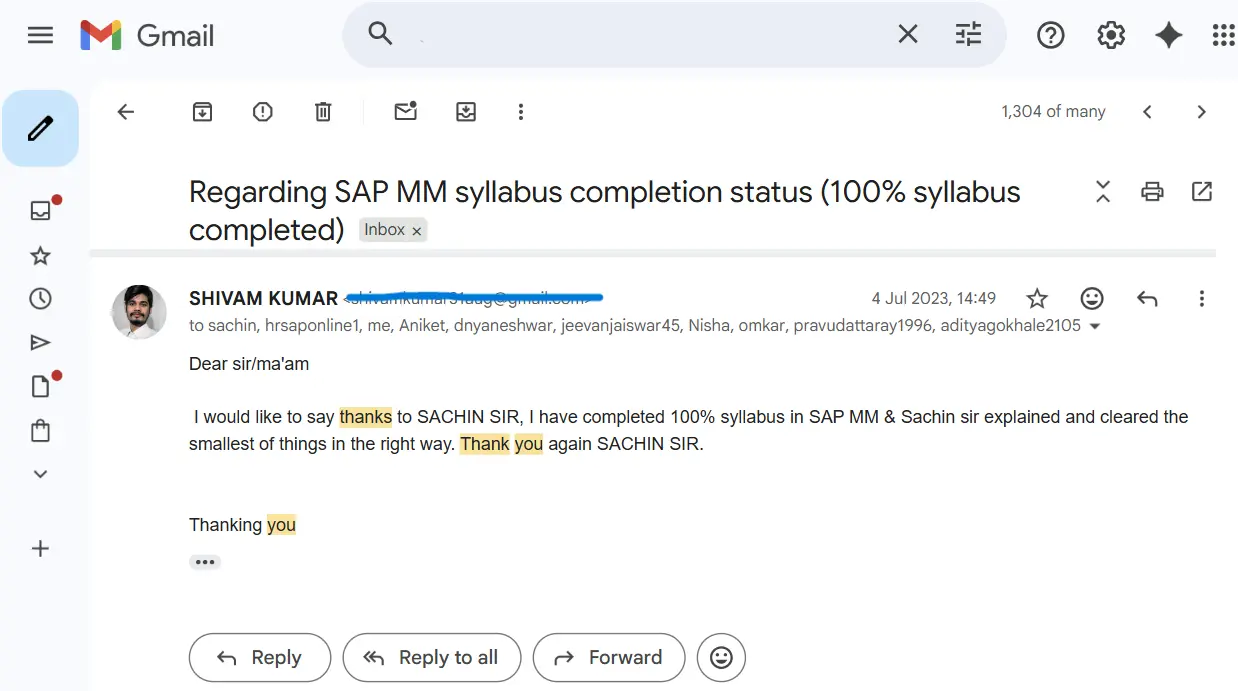1238x691 pixels.
Task: Reply using arrow icon in message header
Action: [1147, 298]
